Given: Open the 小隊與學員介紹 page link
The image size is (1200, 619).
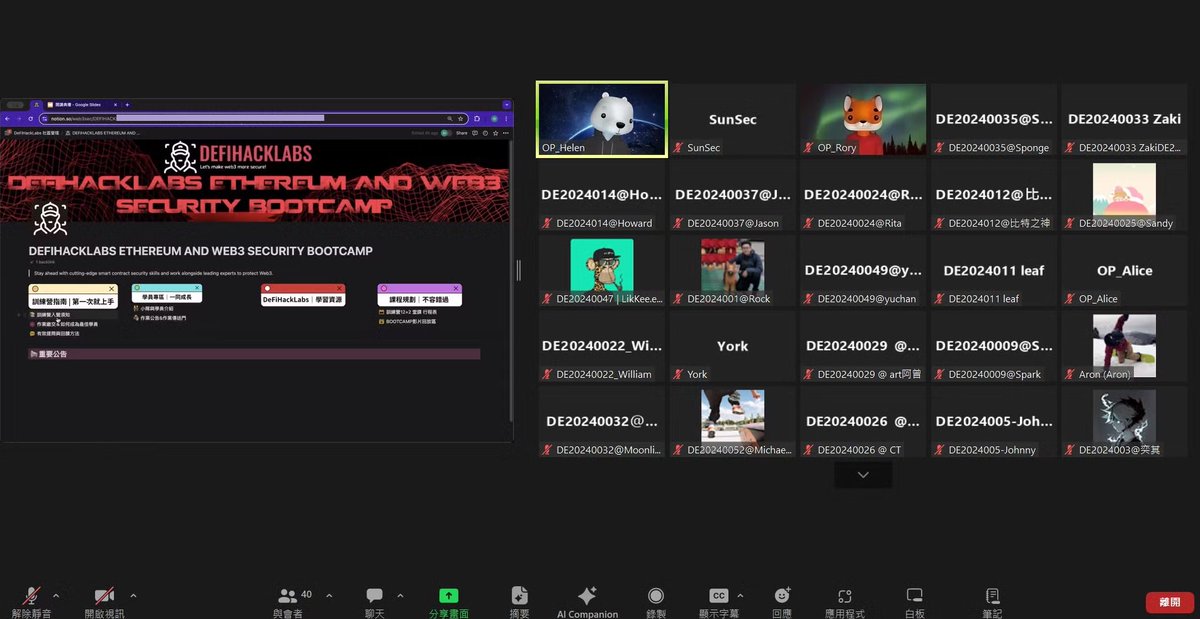Looking at the screenshot, I should (x=153, y=309).
